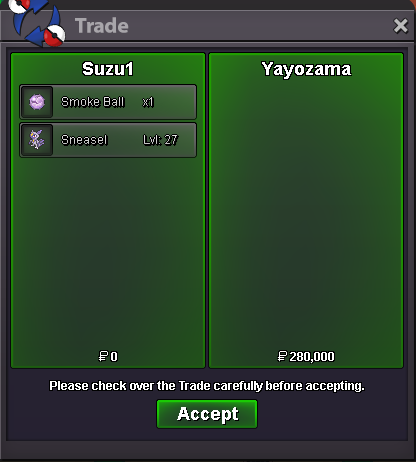Screen dimensions: 416x462
Task: Click the Trade title text
Action: pyautogui.click(x=102, y=26)
